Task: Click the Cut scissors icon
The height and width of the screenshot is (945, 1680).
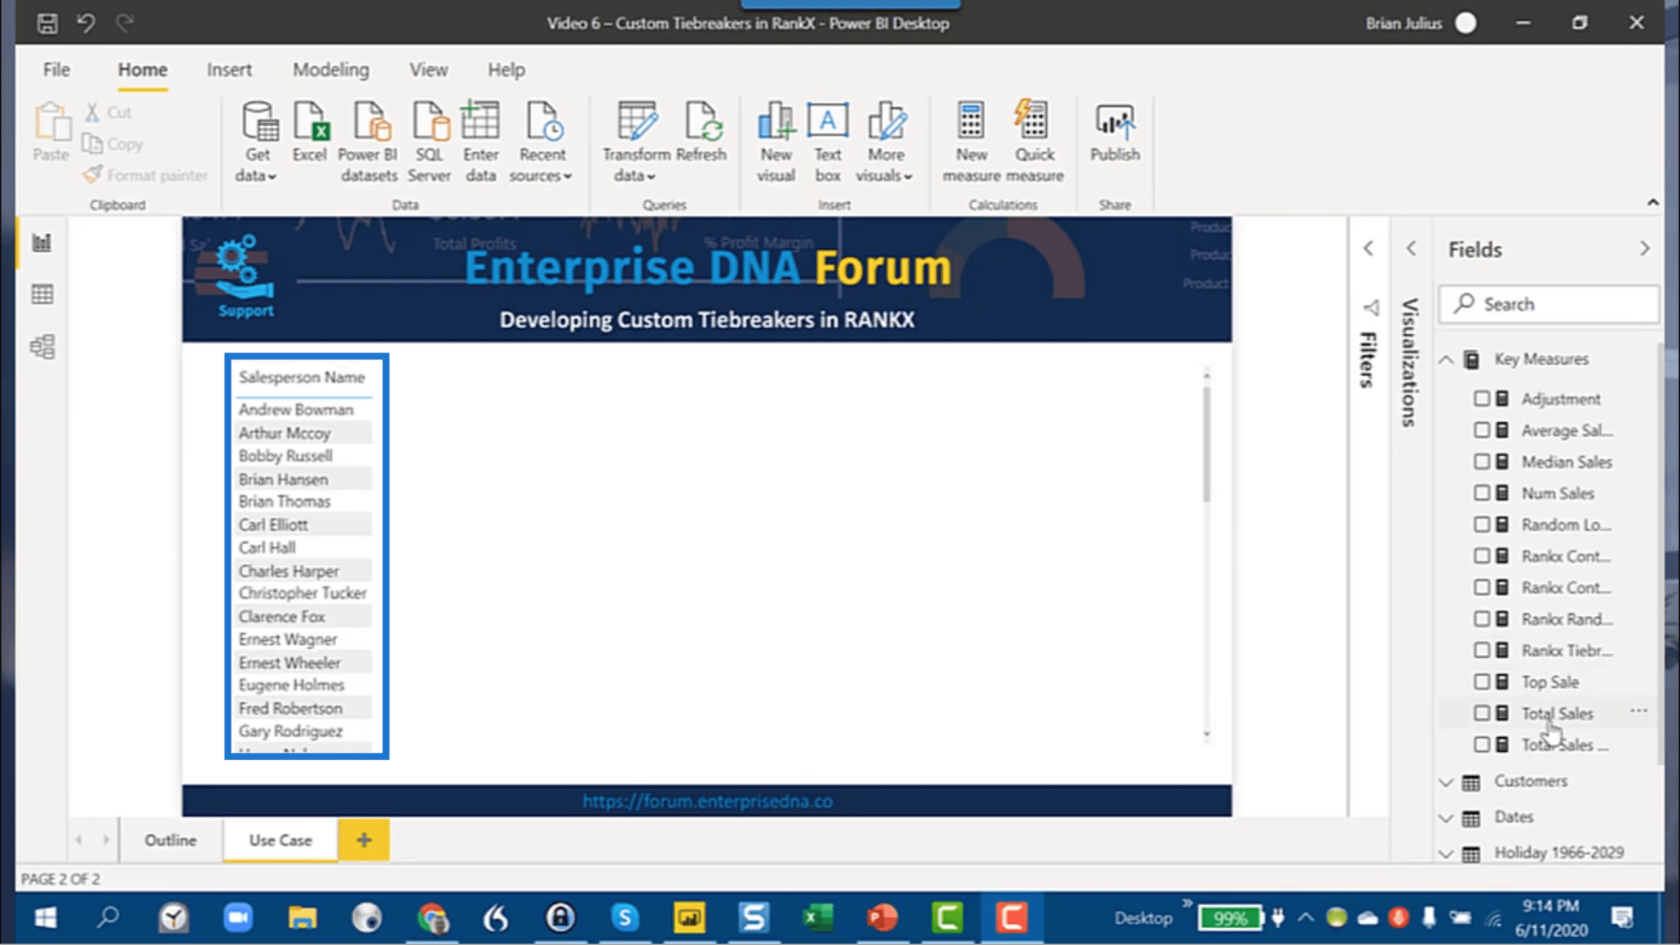Action: pyautogui.click(x=92, y=112)
